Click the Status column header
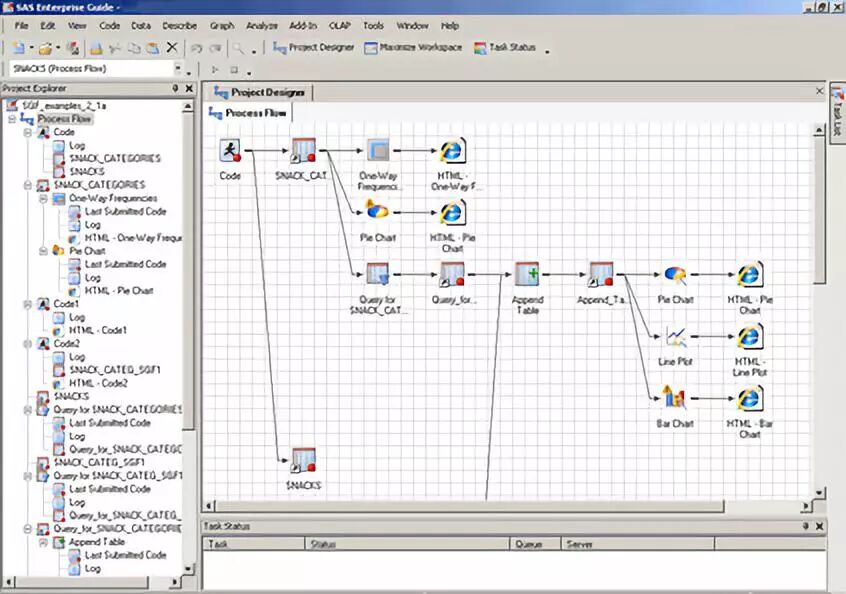Screen dimensions: 846x594 point(407,544)
